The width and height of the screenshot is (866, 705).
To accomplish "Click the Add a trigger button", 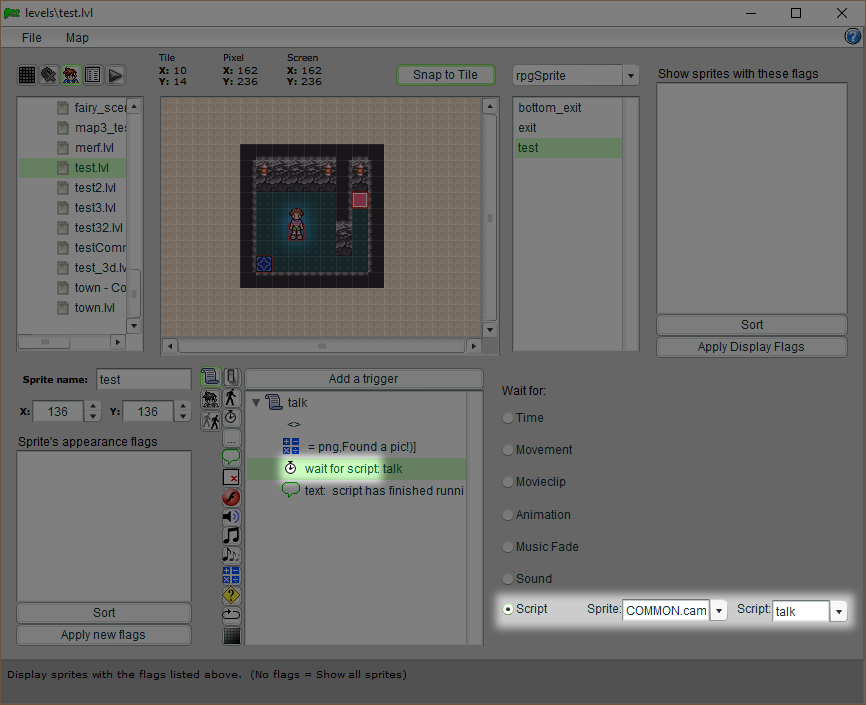I will [363, 378].
